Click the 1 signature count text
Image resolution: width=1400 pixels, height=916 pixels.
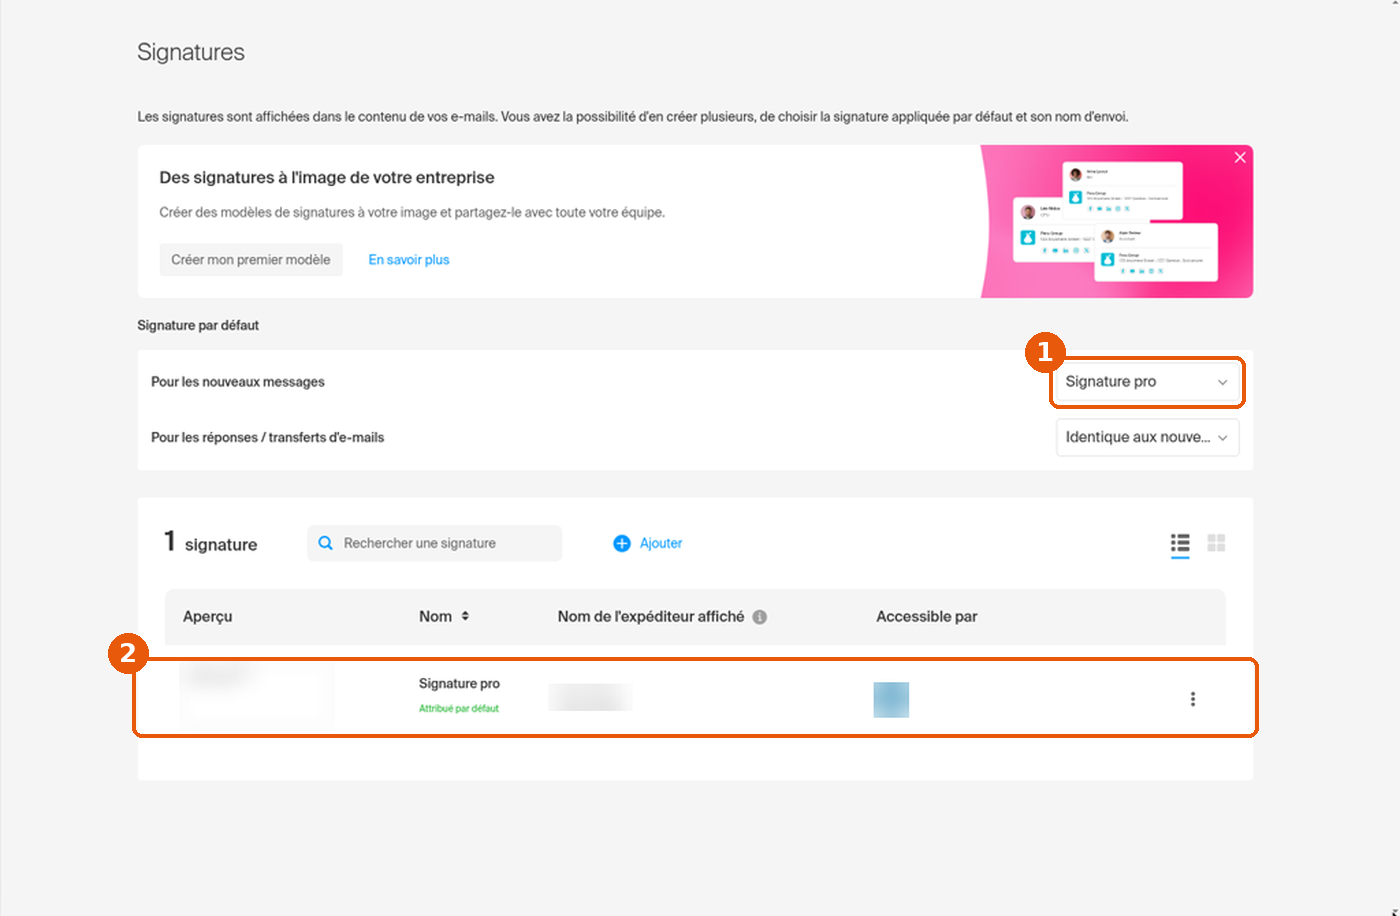210,543
